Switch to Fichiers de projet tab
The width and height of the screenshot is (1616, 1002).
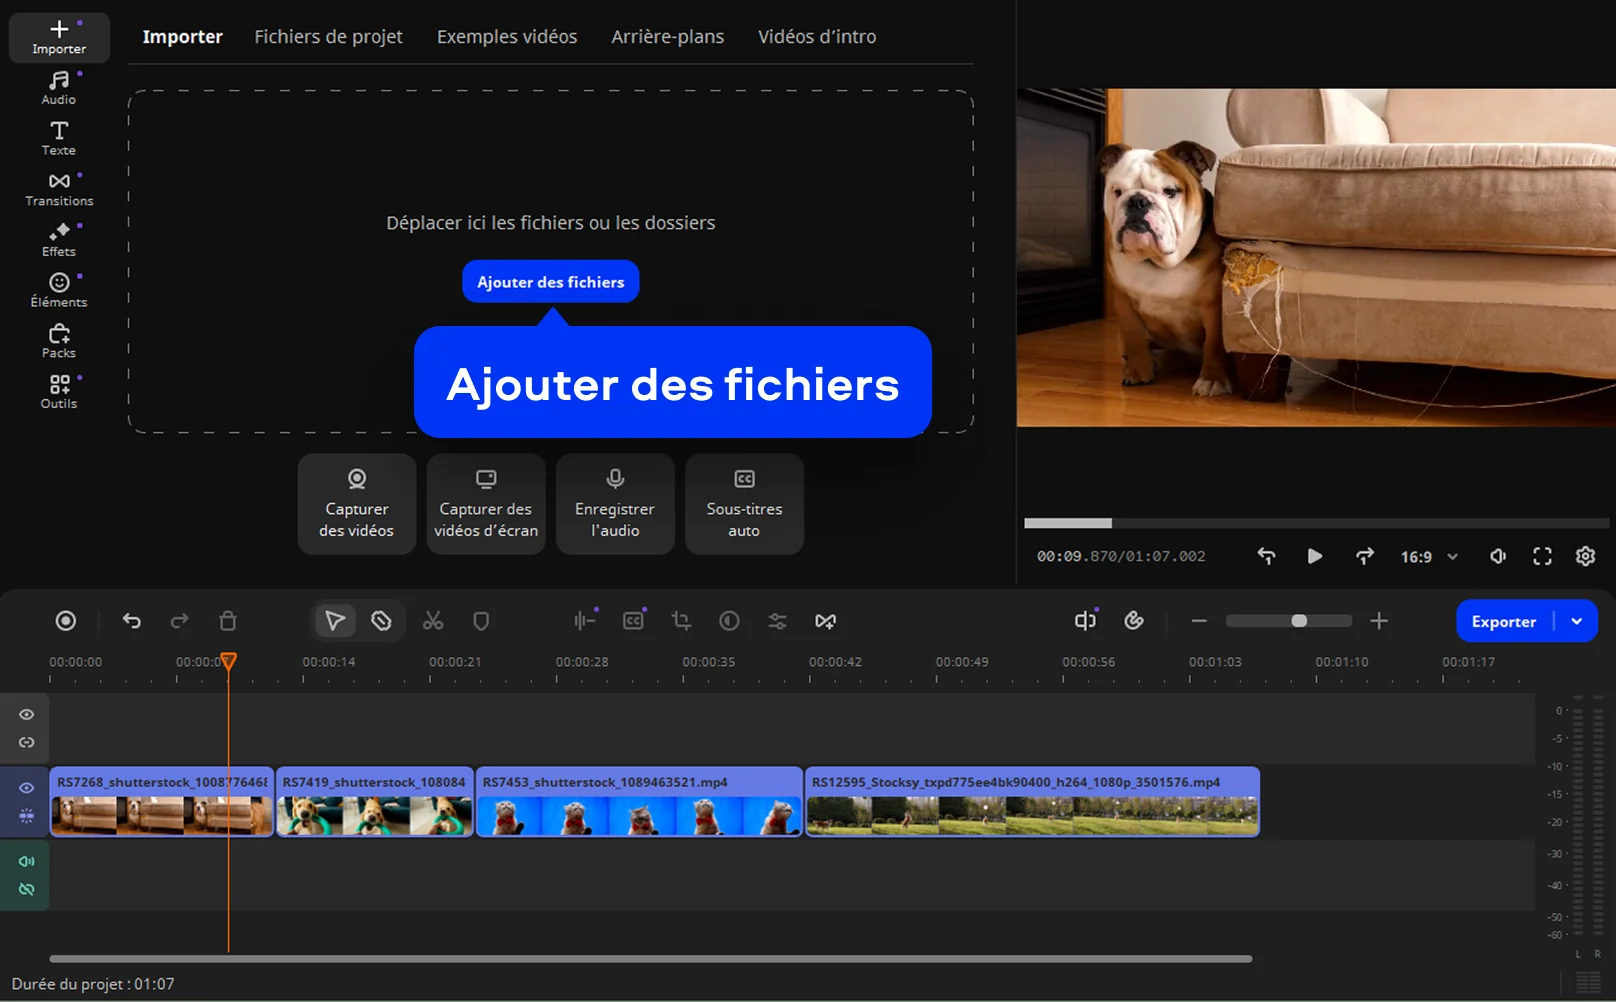pyautogui.click(x=328, y=37)
